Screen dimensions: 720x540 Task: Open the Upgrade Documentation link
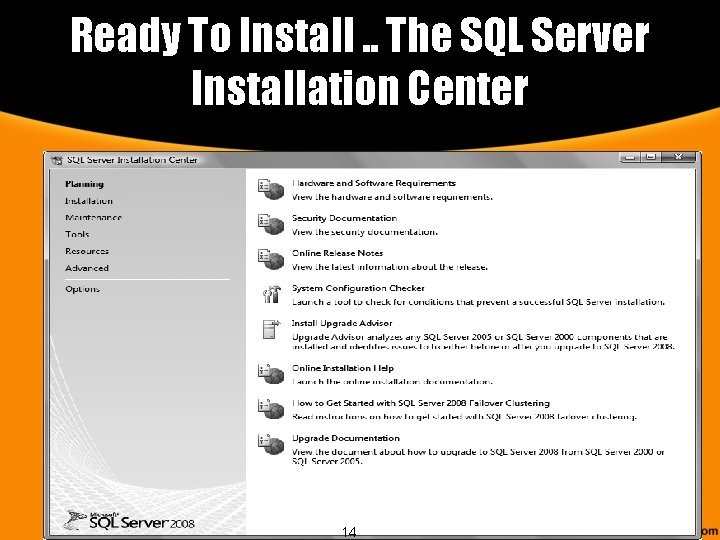point(346,439)
